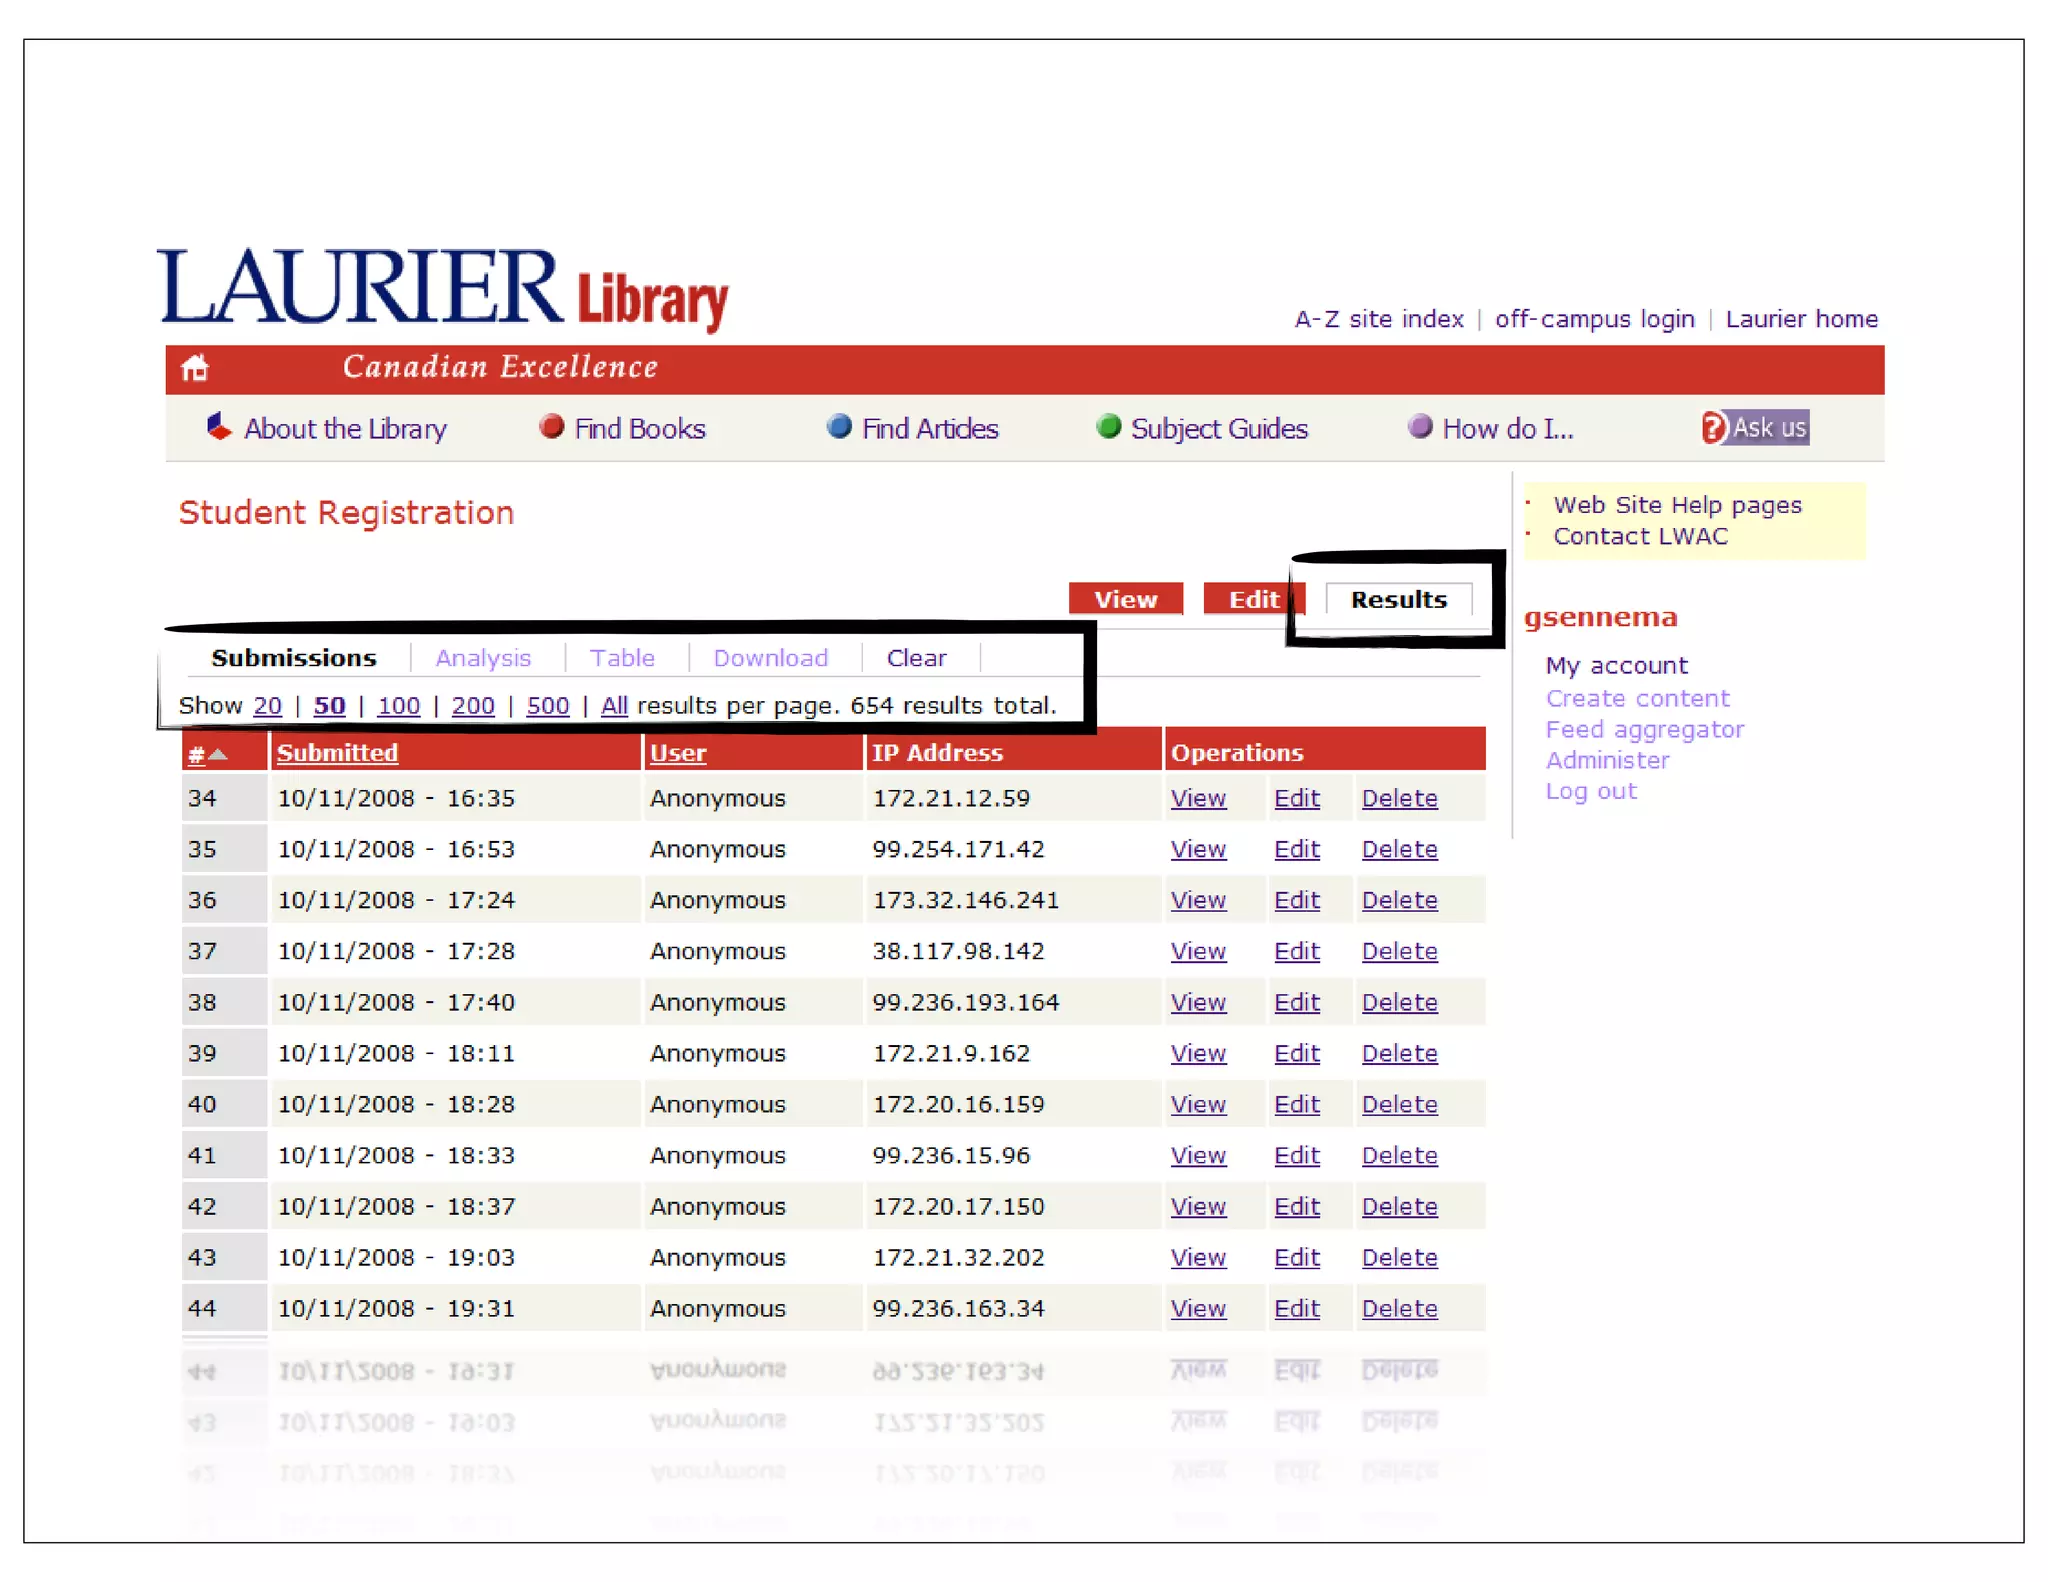Open the Ask us help icon

tap(1714, 427)
